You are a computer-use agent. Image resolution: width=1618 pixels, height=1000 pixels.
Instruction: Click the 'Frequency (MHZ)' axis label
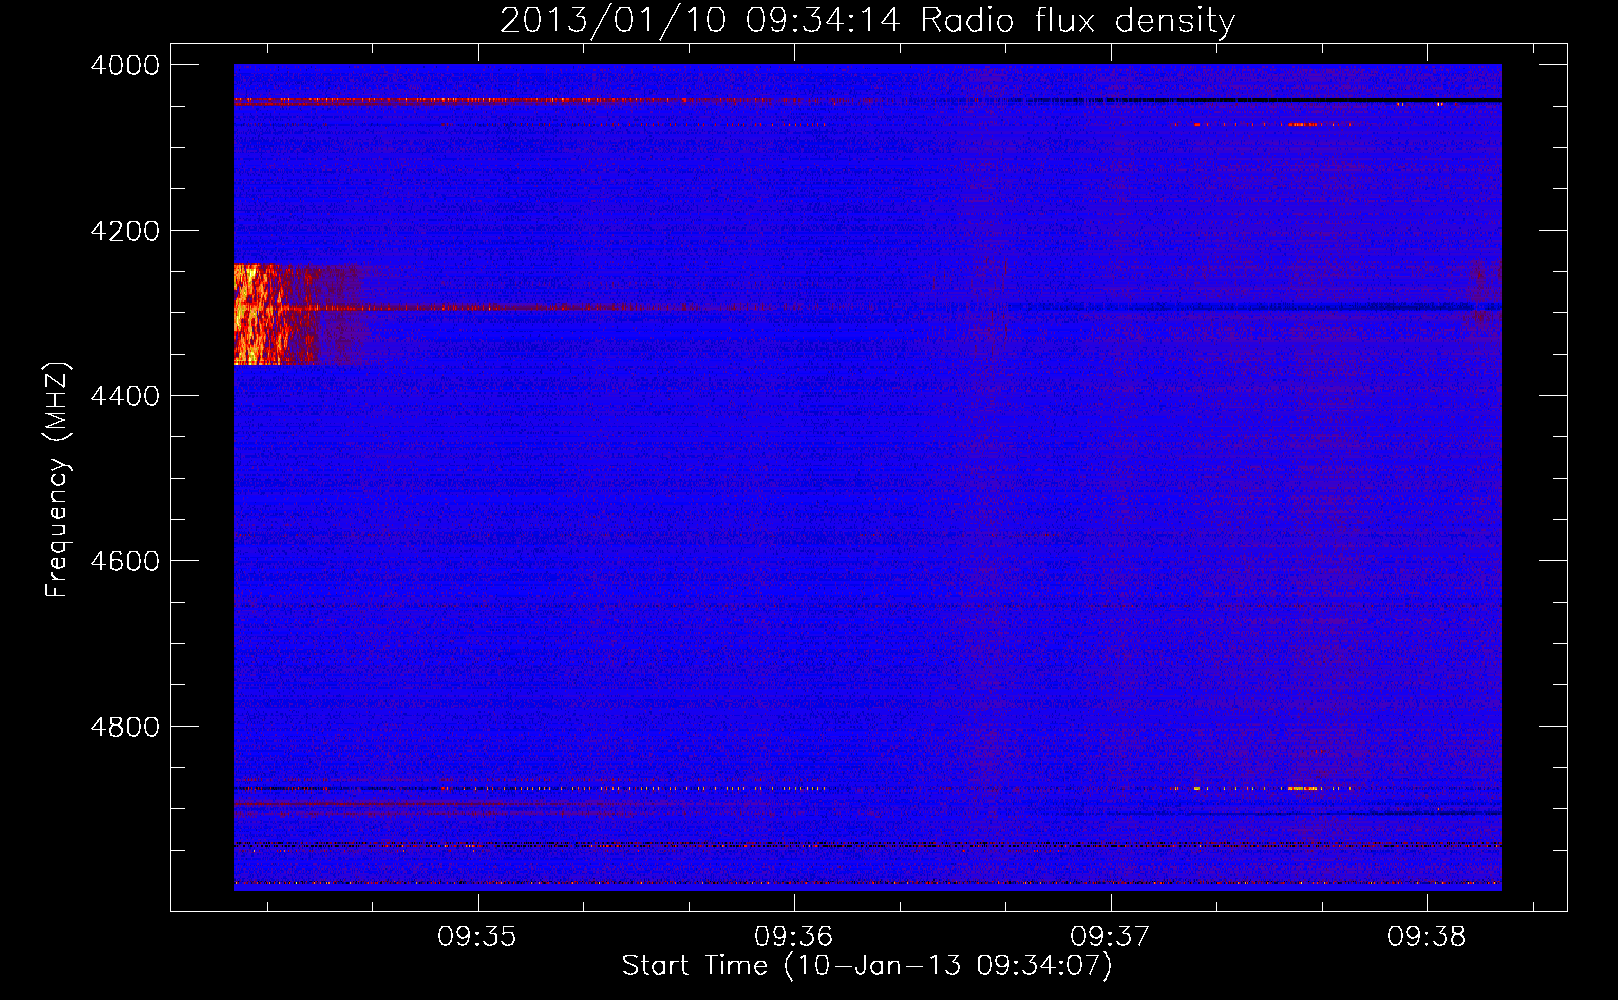pyautogui.click(x=57, y=480)
